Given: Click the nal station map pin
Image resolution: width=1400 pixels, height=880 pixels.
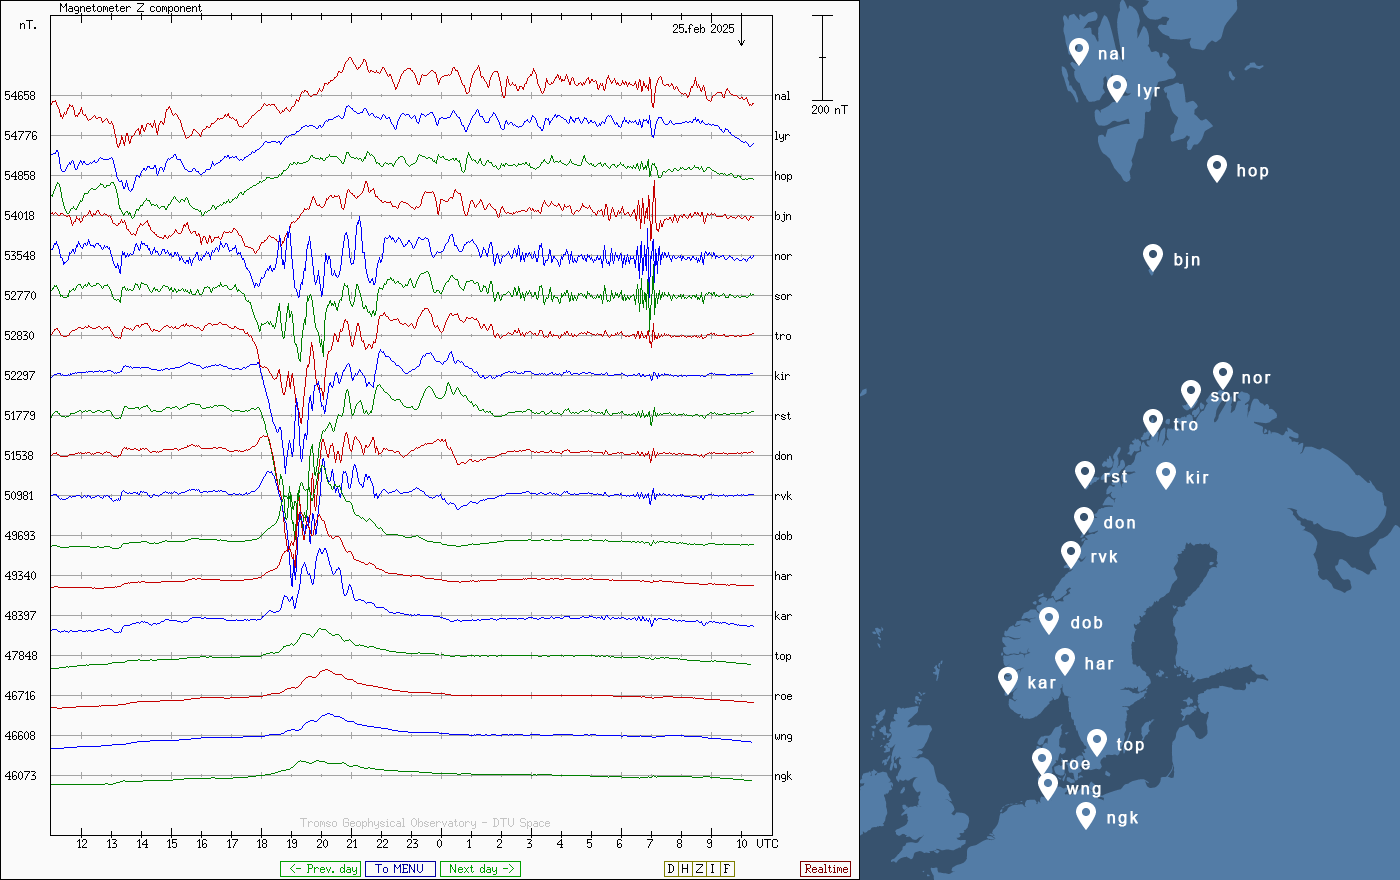Looking at the screenshot, I should pos(1078,50).
